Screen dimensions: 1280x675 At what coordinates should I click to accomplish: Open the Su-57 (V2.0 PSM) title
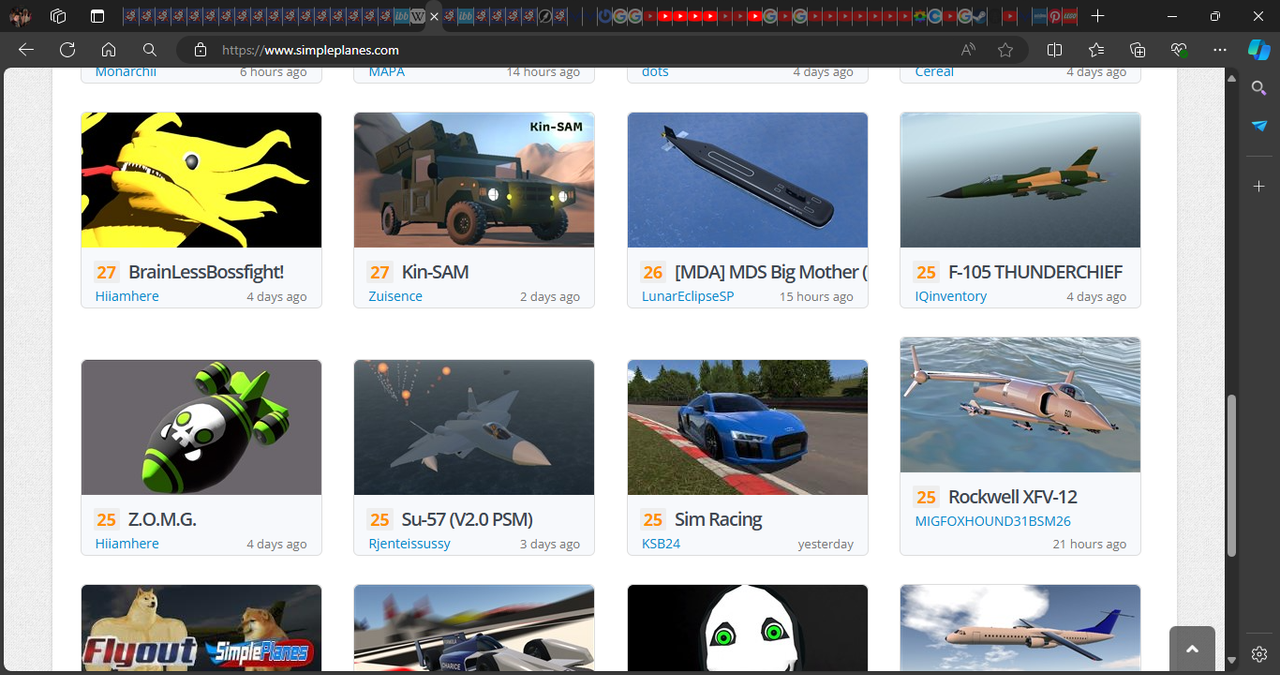(x=467, y=519)
